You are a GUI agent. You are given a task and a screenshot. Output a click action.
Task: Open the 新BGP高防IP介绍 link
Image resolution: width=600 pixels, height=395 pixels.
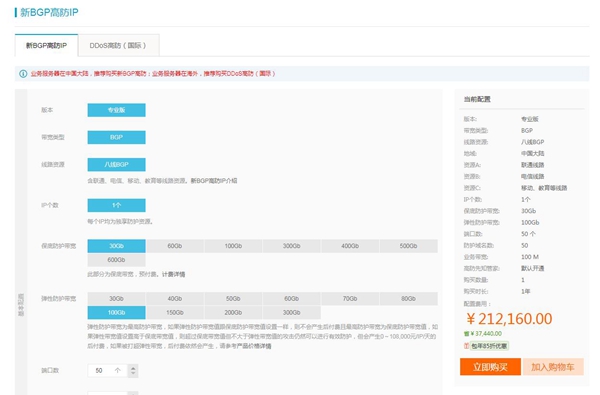tap(214, 181)
